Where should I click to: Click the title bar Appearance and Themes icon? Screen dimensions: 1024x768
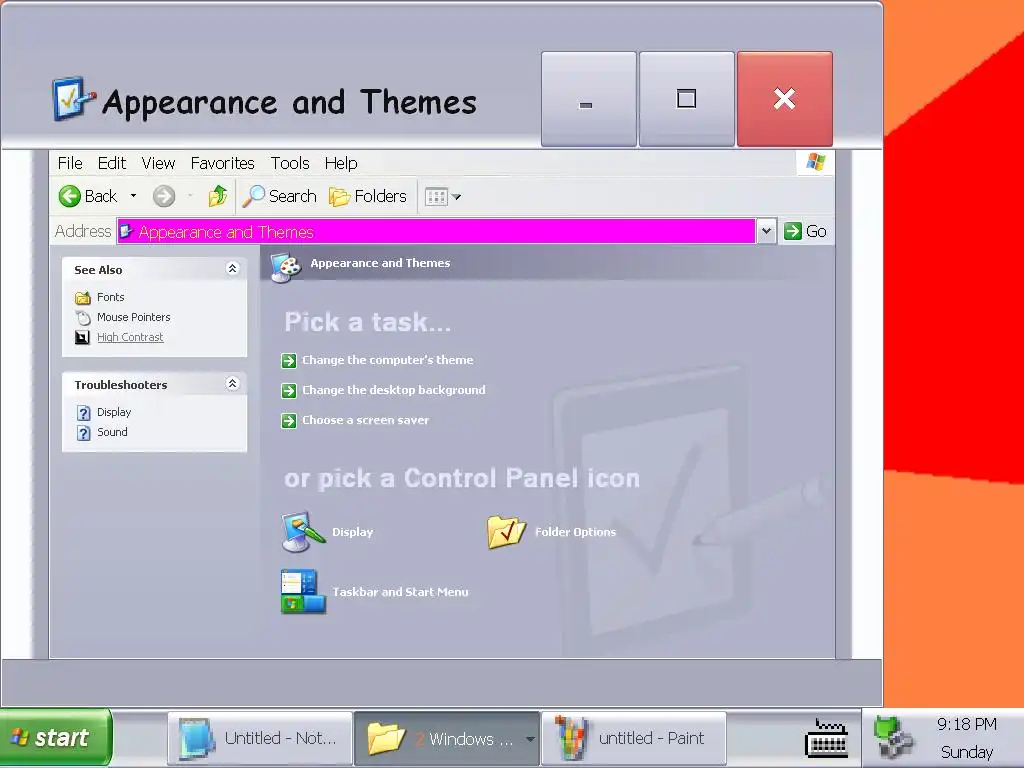pyautogui.click(x=73, y=99)
